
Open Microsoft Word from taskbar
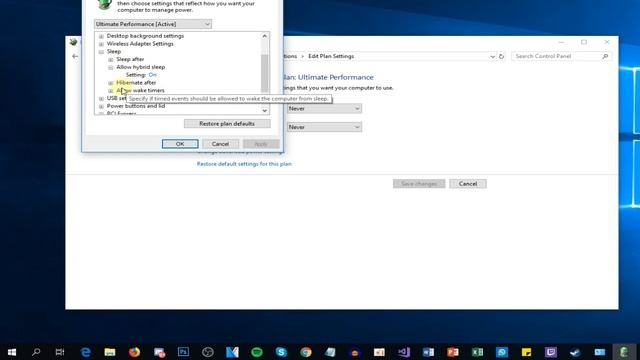point(428,352)
